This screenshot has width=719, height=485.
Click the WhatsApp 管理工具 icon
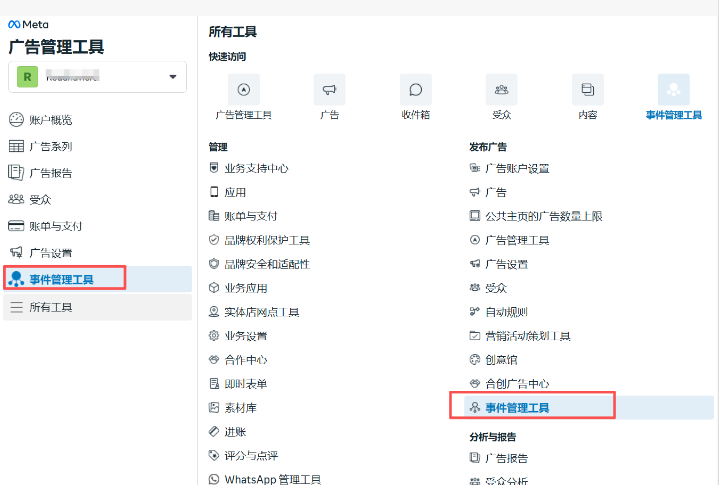pyautogui.click(x=214, y=479)
